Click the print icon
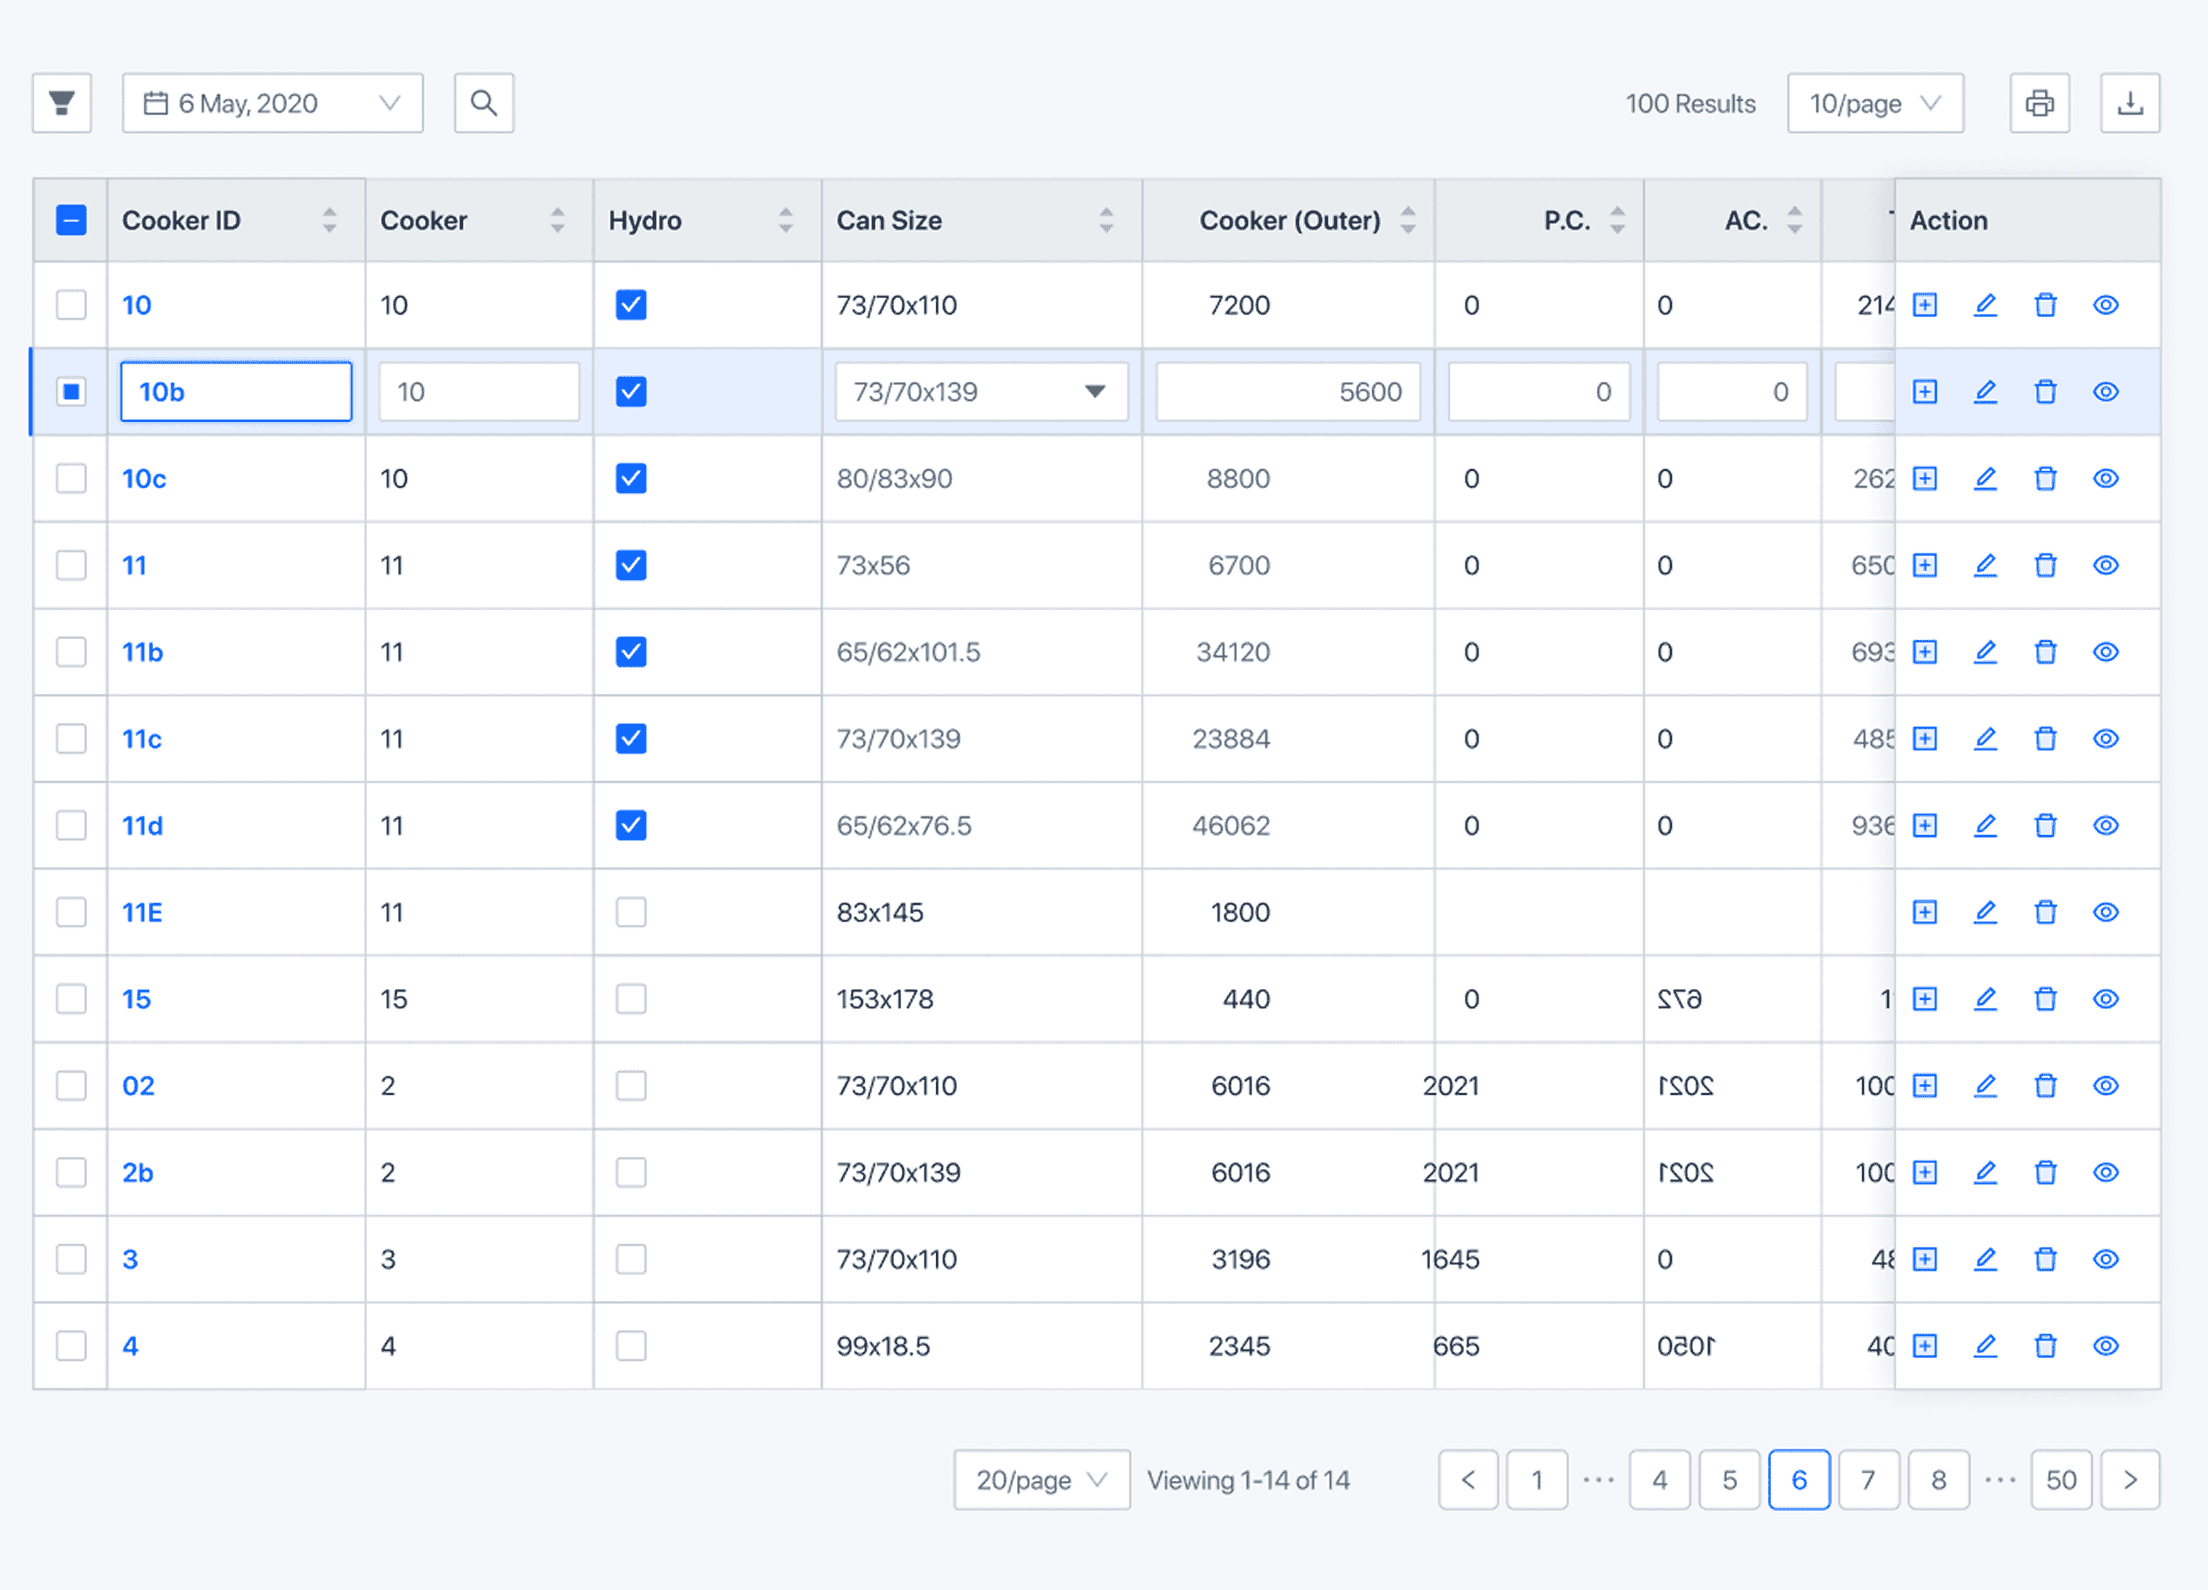This screenshot has width=2208, height=1590. pyautogui.click(x=2040, y=103)
